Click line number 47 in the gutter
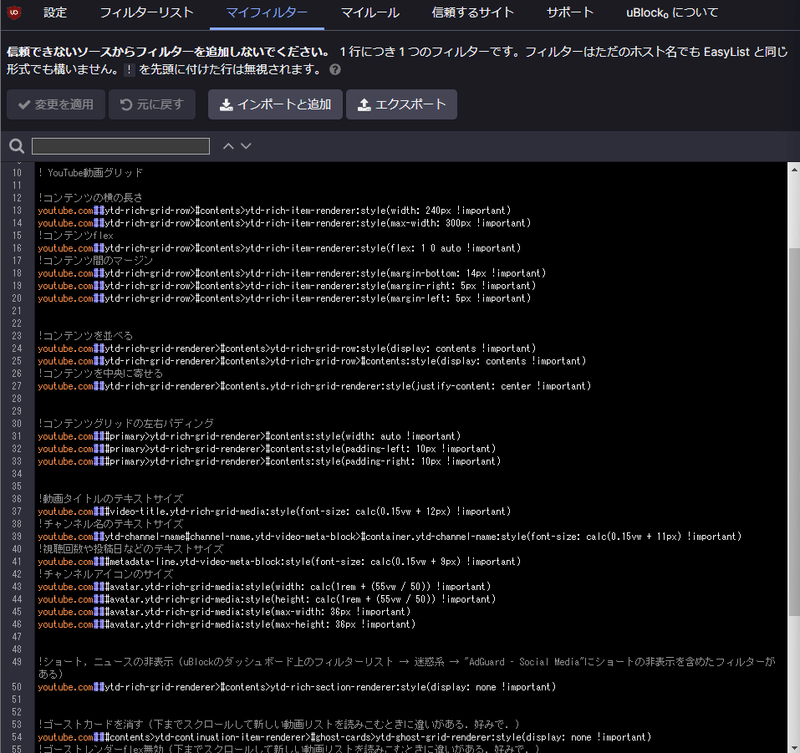The image size is (800, 753). 17,637
